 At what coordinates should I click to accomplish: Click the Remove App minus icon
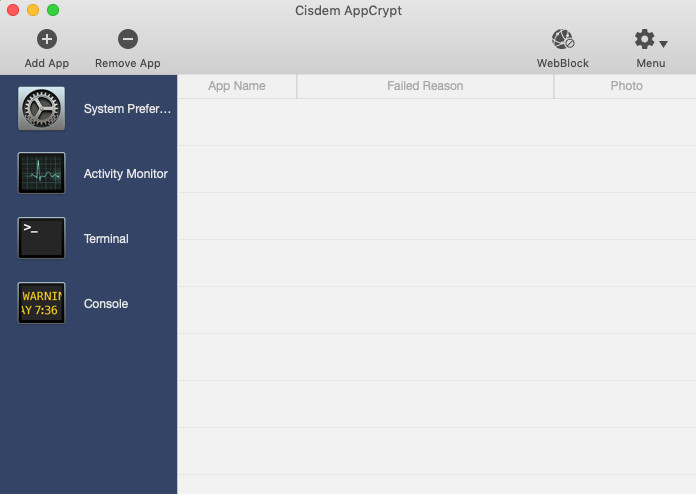[127, 39]
